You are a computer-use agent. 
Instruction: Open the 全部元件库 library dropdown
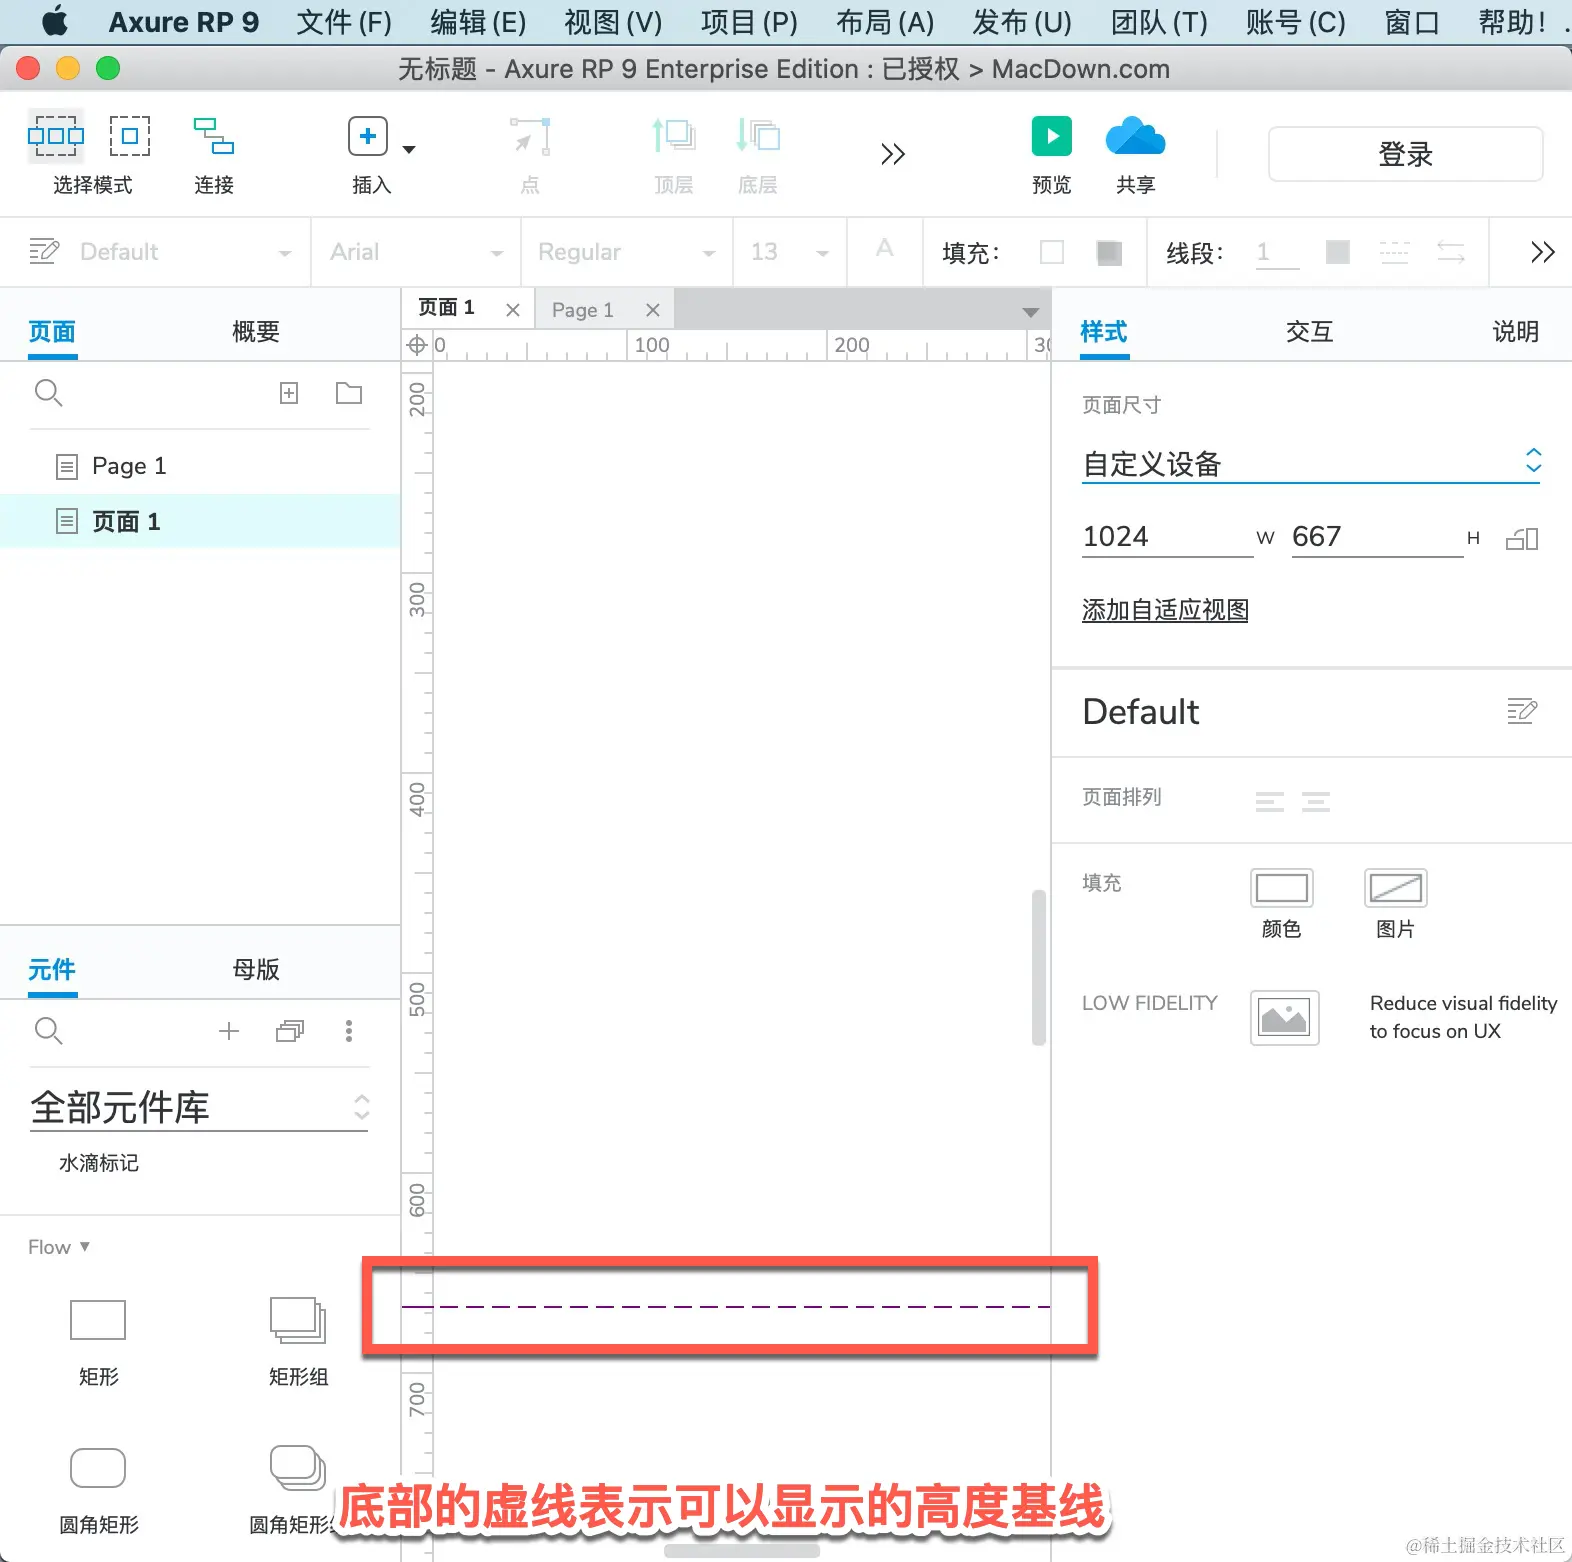(x=200, y=1108)
